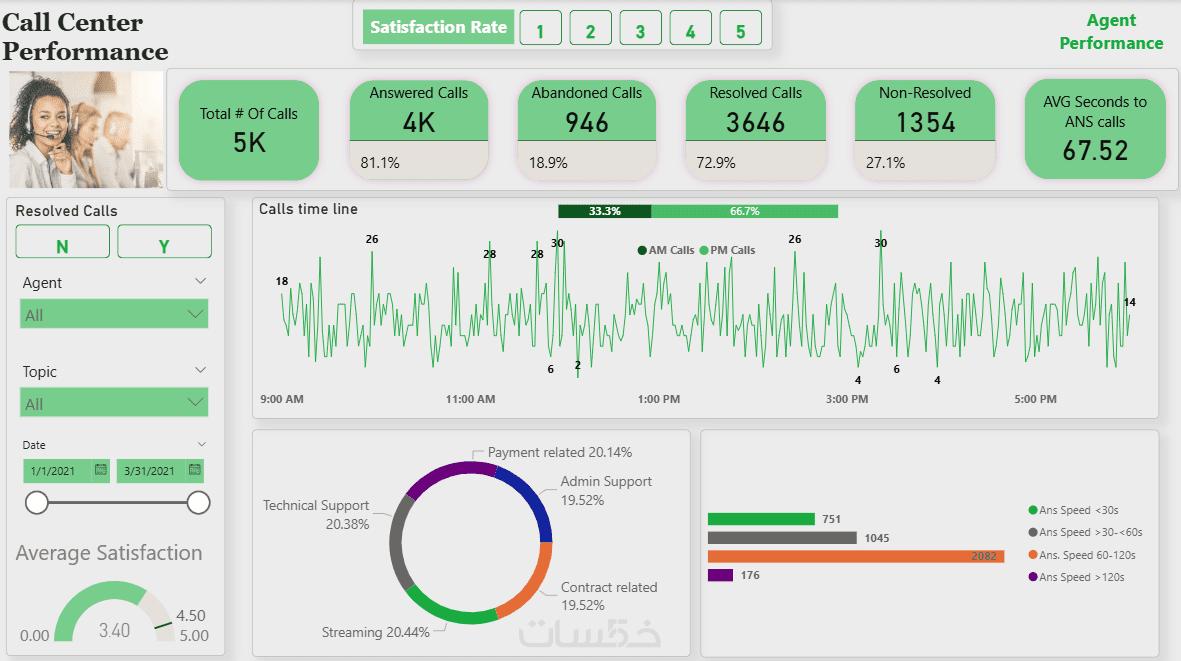
Task: Click the Abandoned Calls 946 card
Action: pyautogui.click(x=587, y=130)
